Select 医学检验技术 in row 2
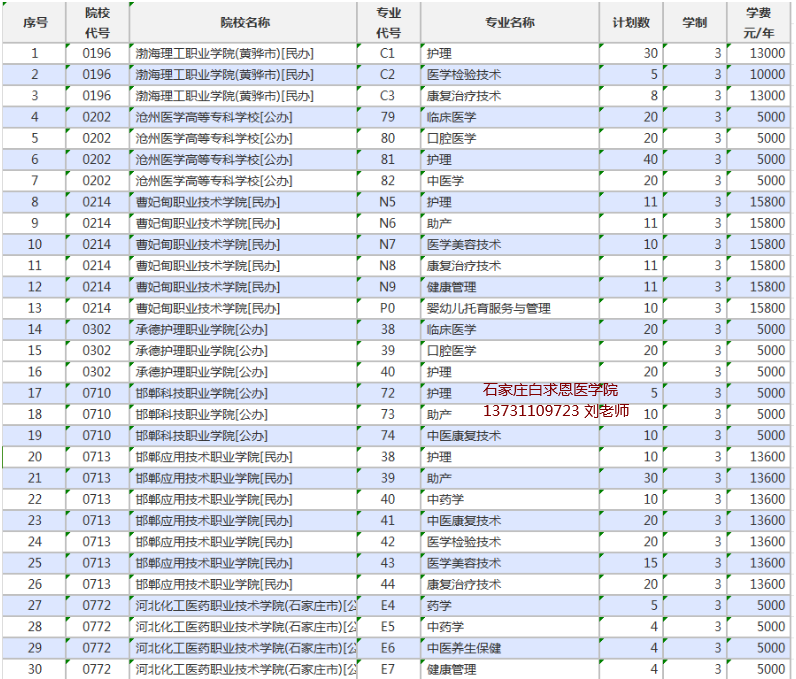Image resolution: width=796 pixels, height=679 pixels. pos(464,75)
